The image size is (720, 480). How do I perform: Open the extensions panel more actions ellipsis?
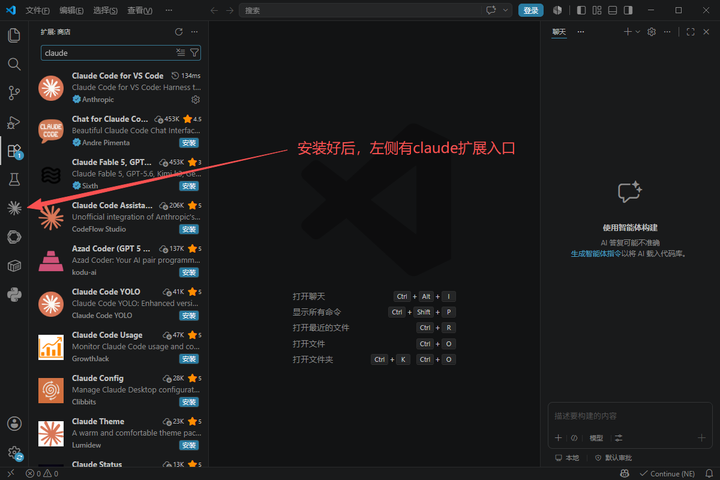194,32
